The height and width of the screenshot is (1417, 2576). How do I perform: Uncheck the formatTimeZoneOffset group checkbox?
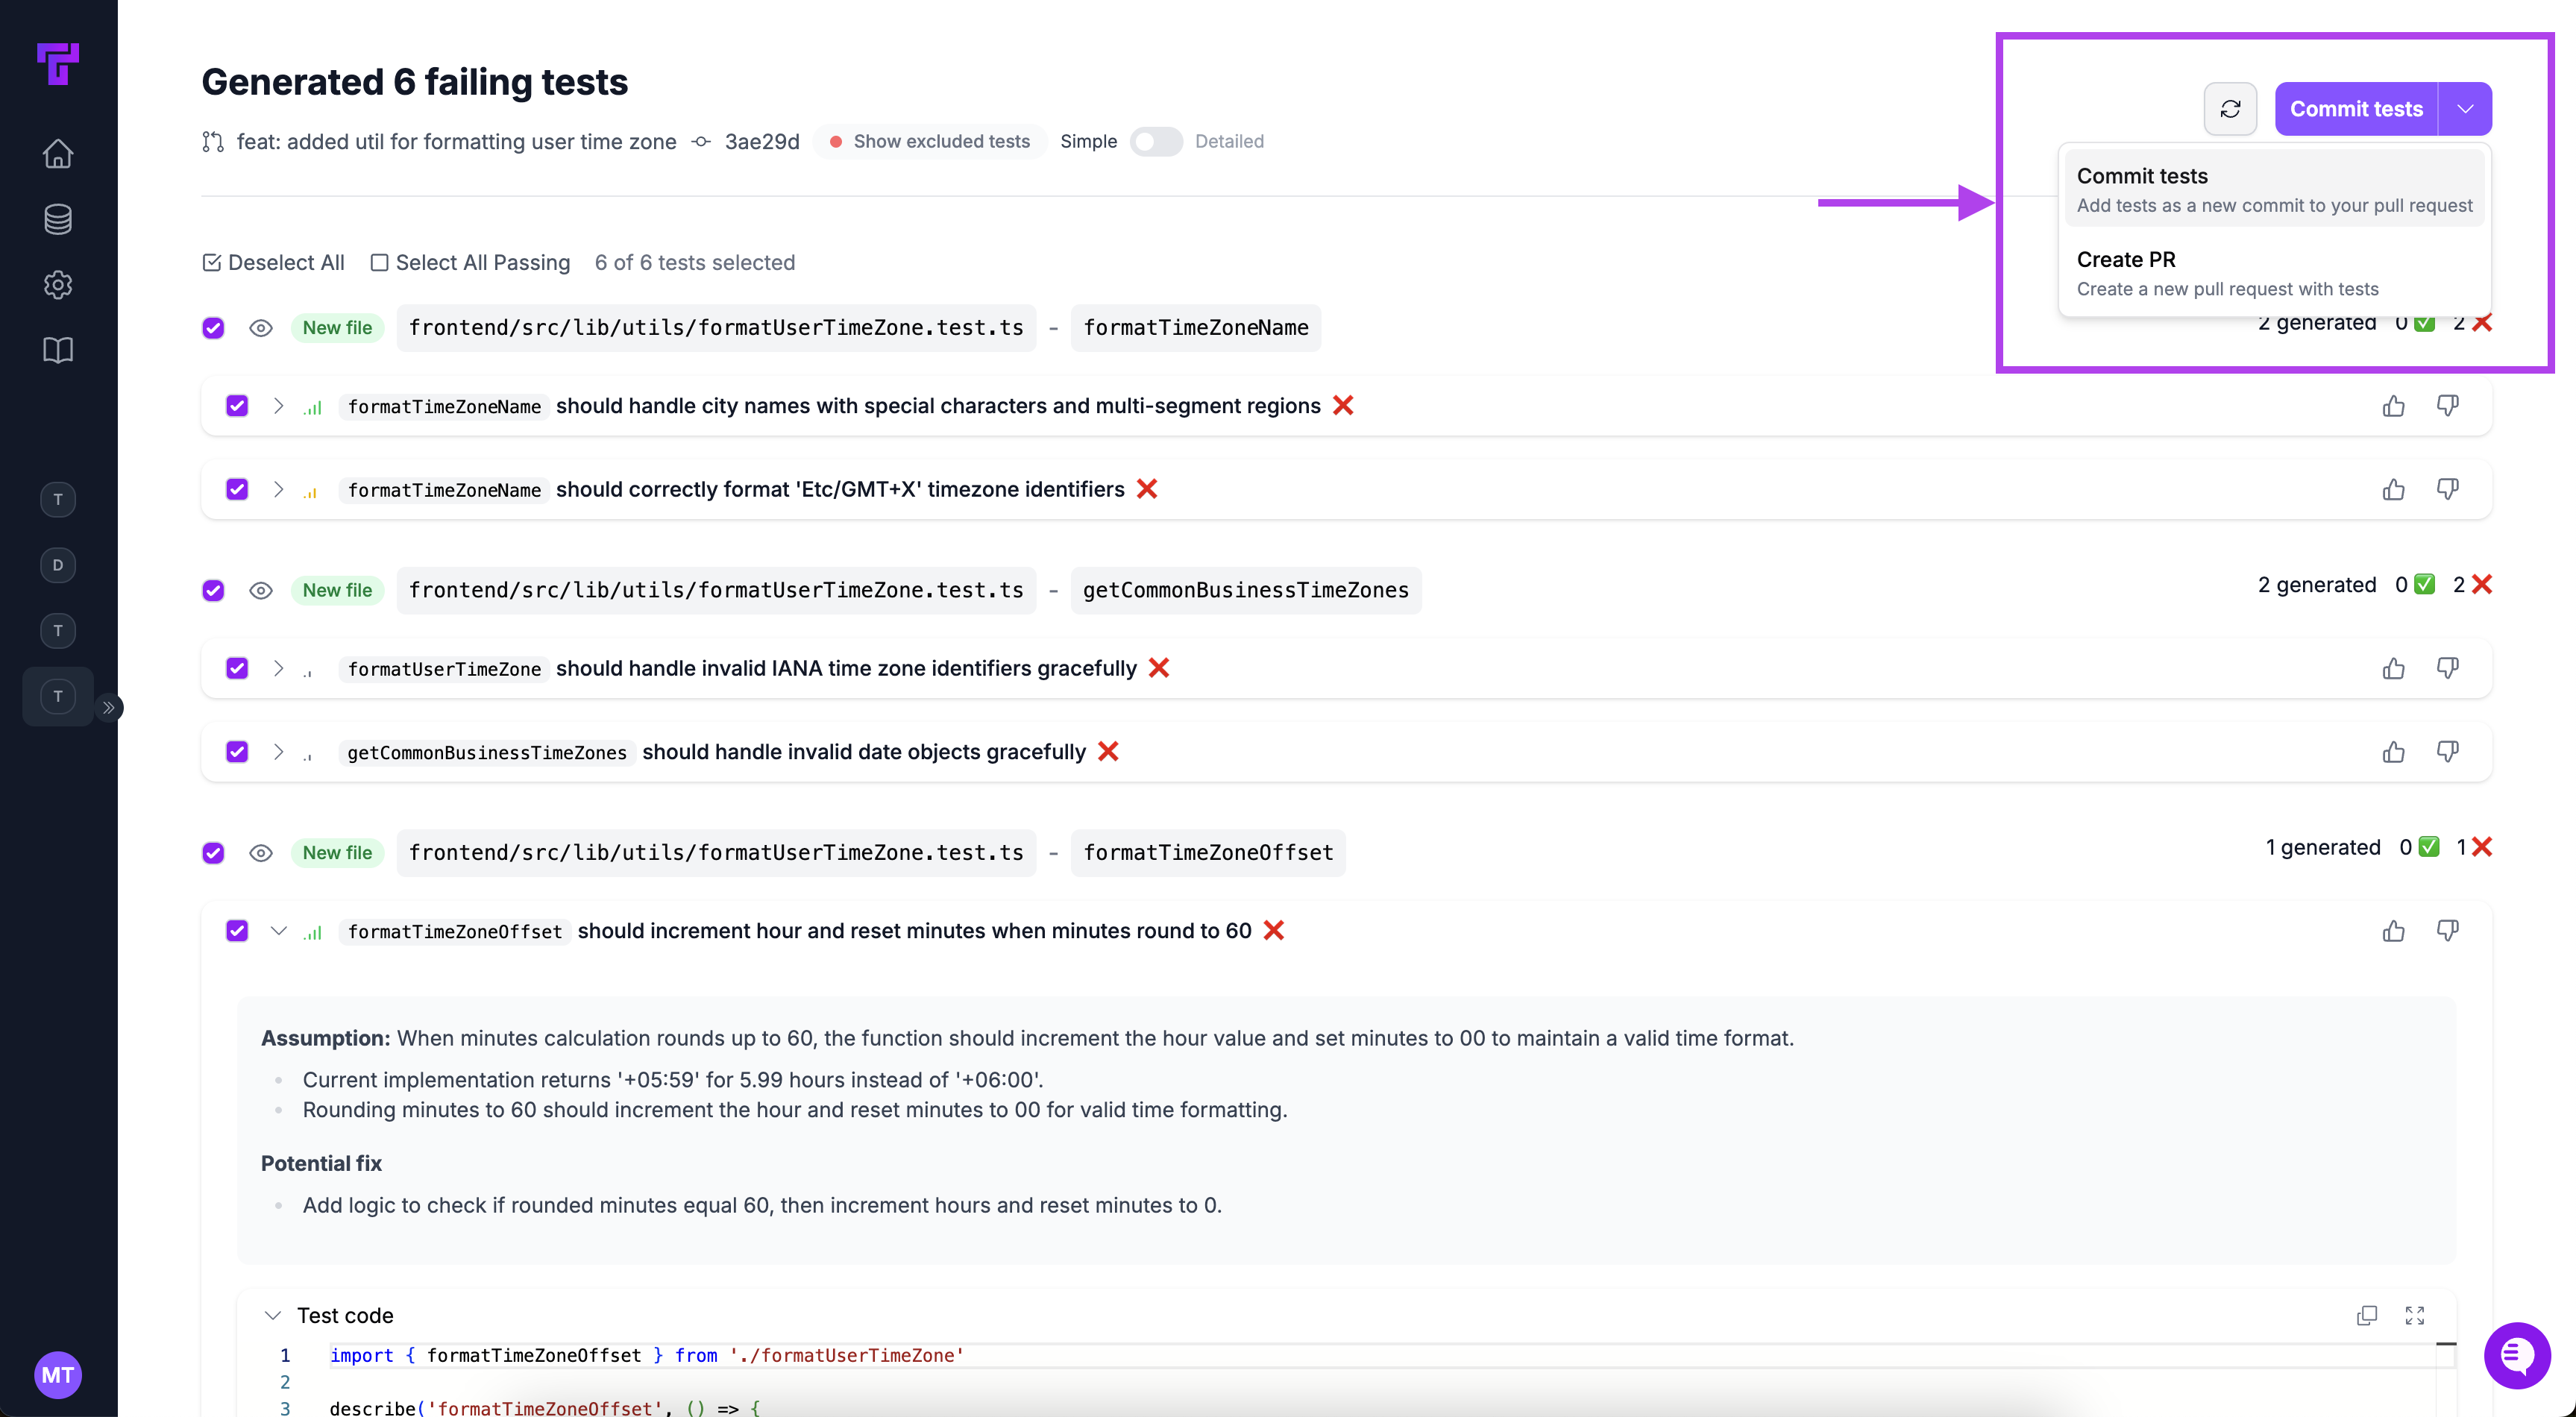point(213,853)
